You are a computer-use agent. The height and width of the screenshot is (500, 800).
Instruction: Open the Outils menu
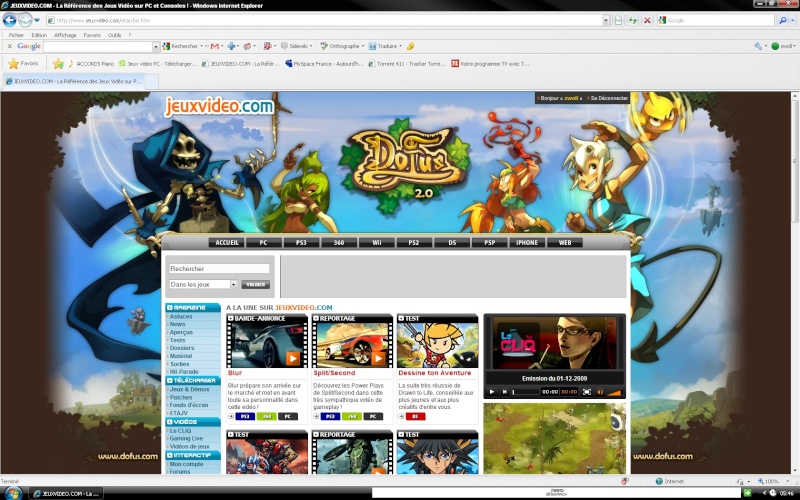114,35
